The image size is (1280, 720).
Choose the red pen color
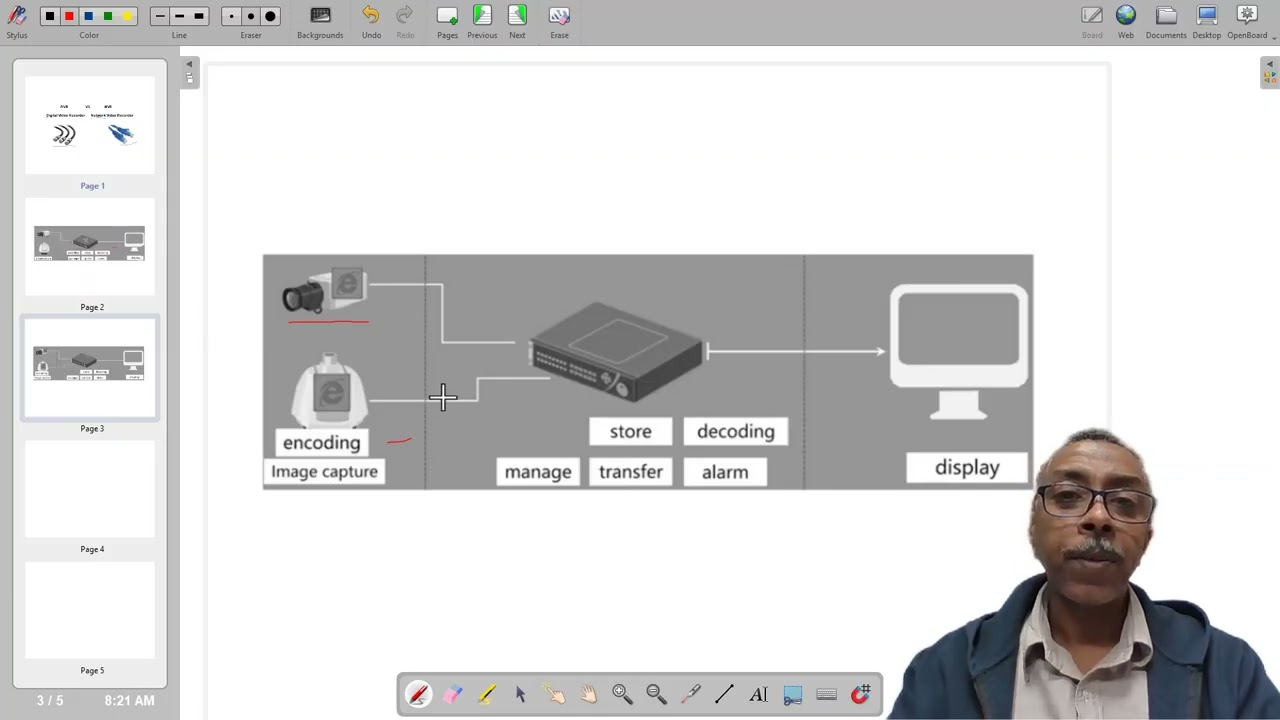[x=69, y=16]
